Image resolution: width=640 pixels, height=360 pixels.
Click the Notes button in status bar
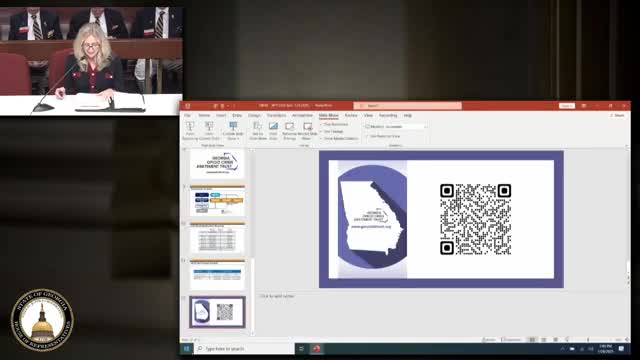click(488, 340)
